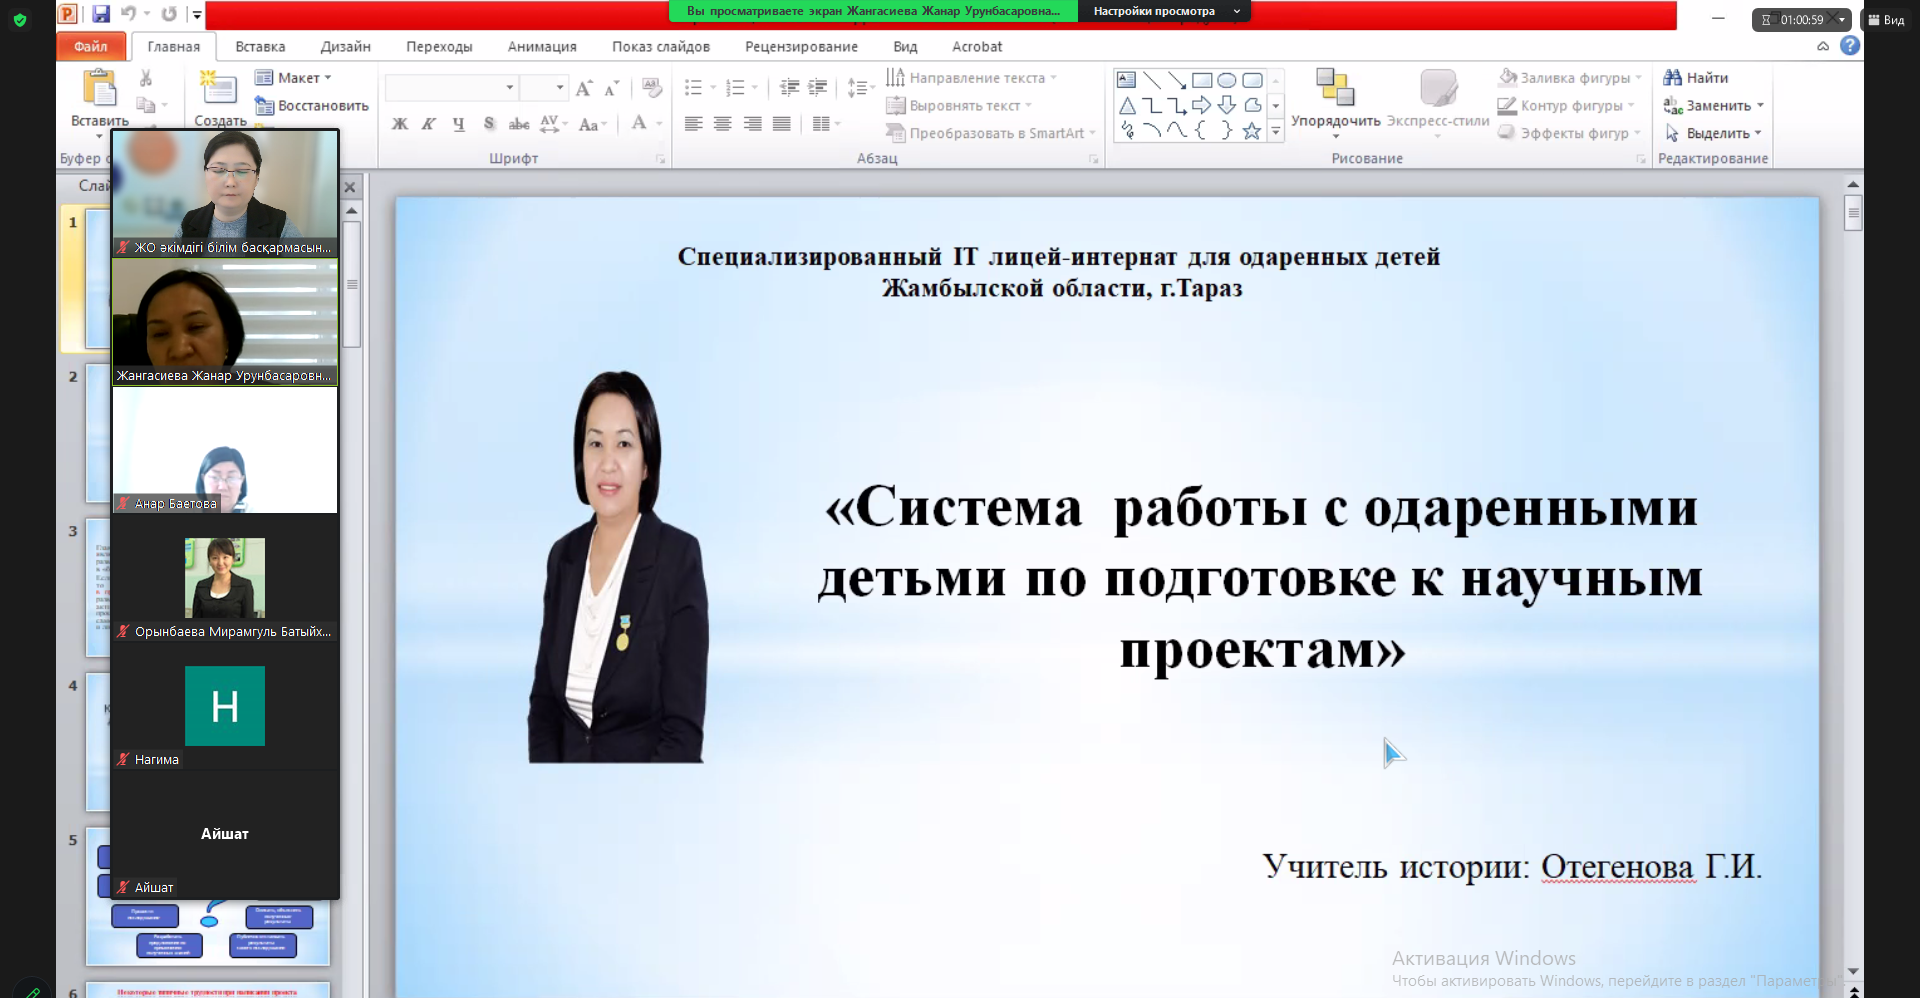Switch to the Дизайн tab
This screenshot has width=1920, height=998.
(x=346, y=46)
